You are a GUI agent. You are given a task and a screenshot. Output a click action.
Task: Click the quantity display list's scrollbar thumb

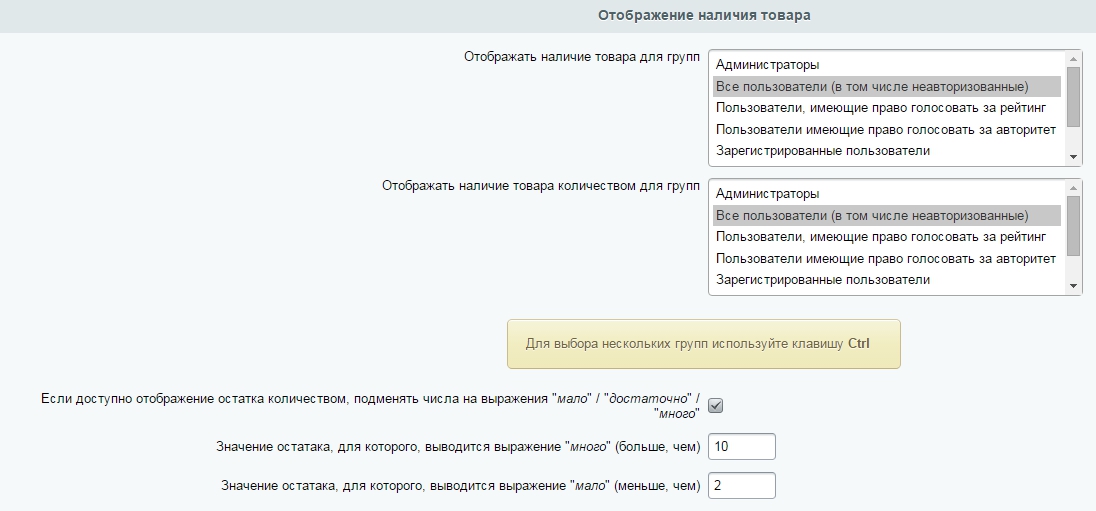tap(1074, 225)
